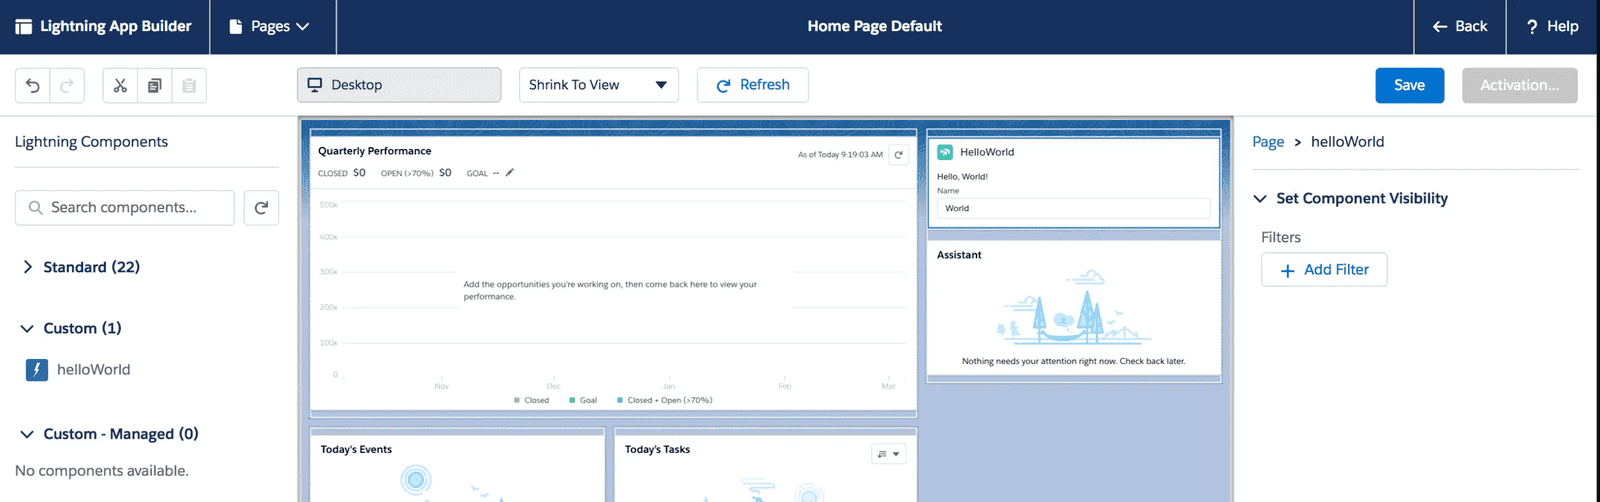Click the Redo arrow icon

(67, 86)
